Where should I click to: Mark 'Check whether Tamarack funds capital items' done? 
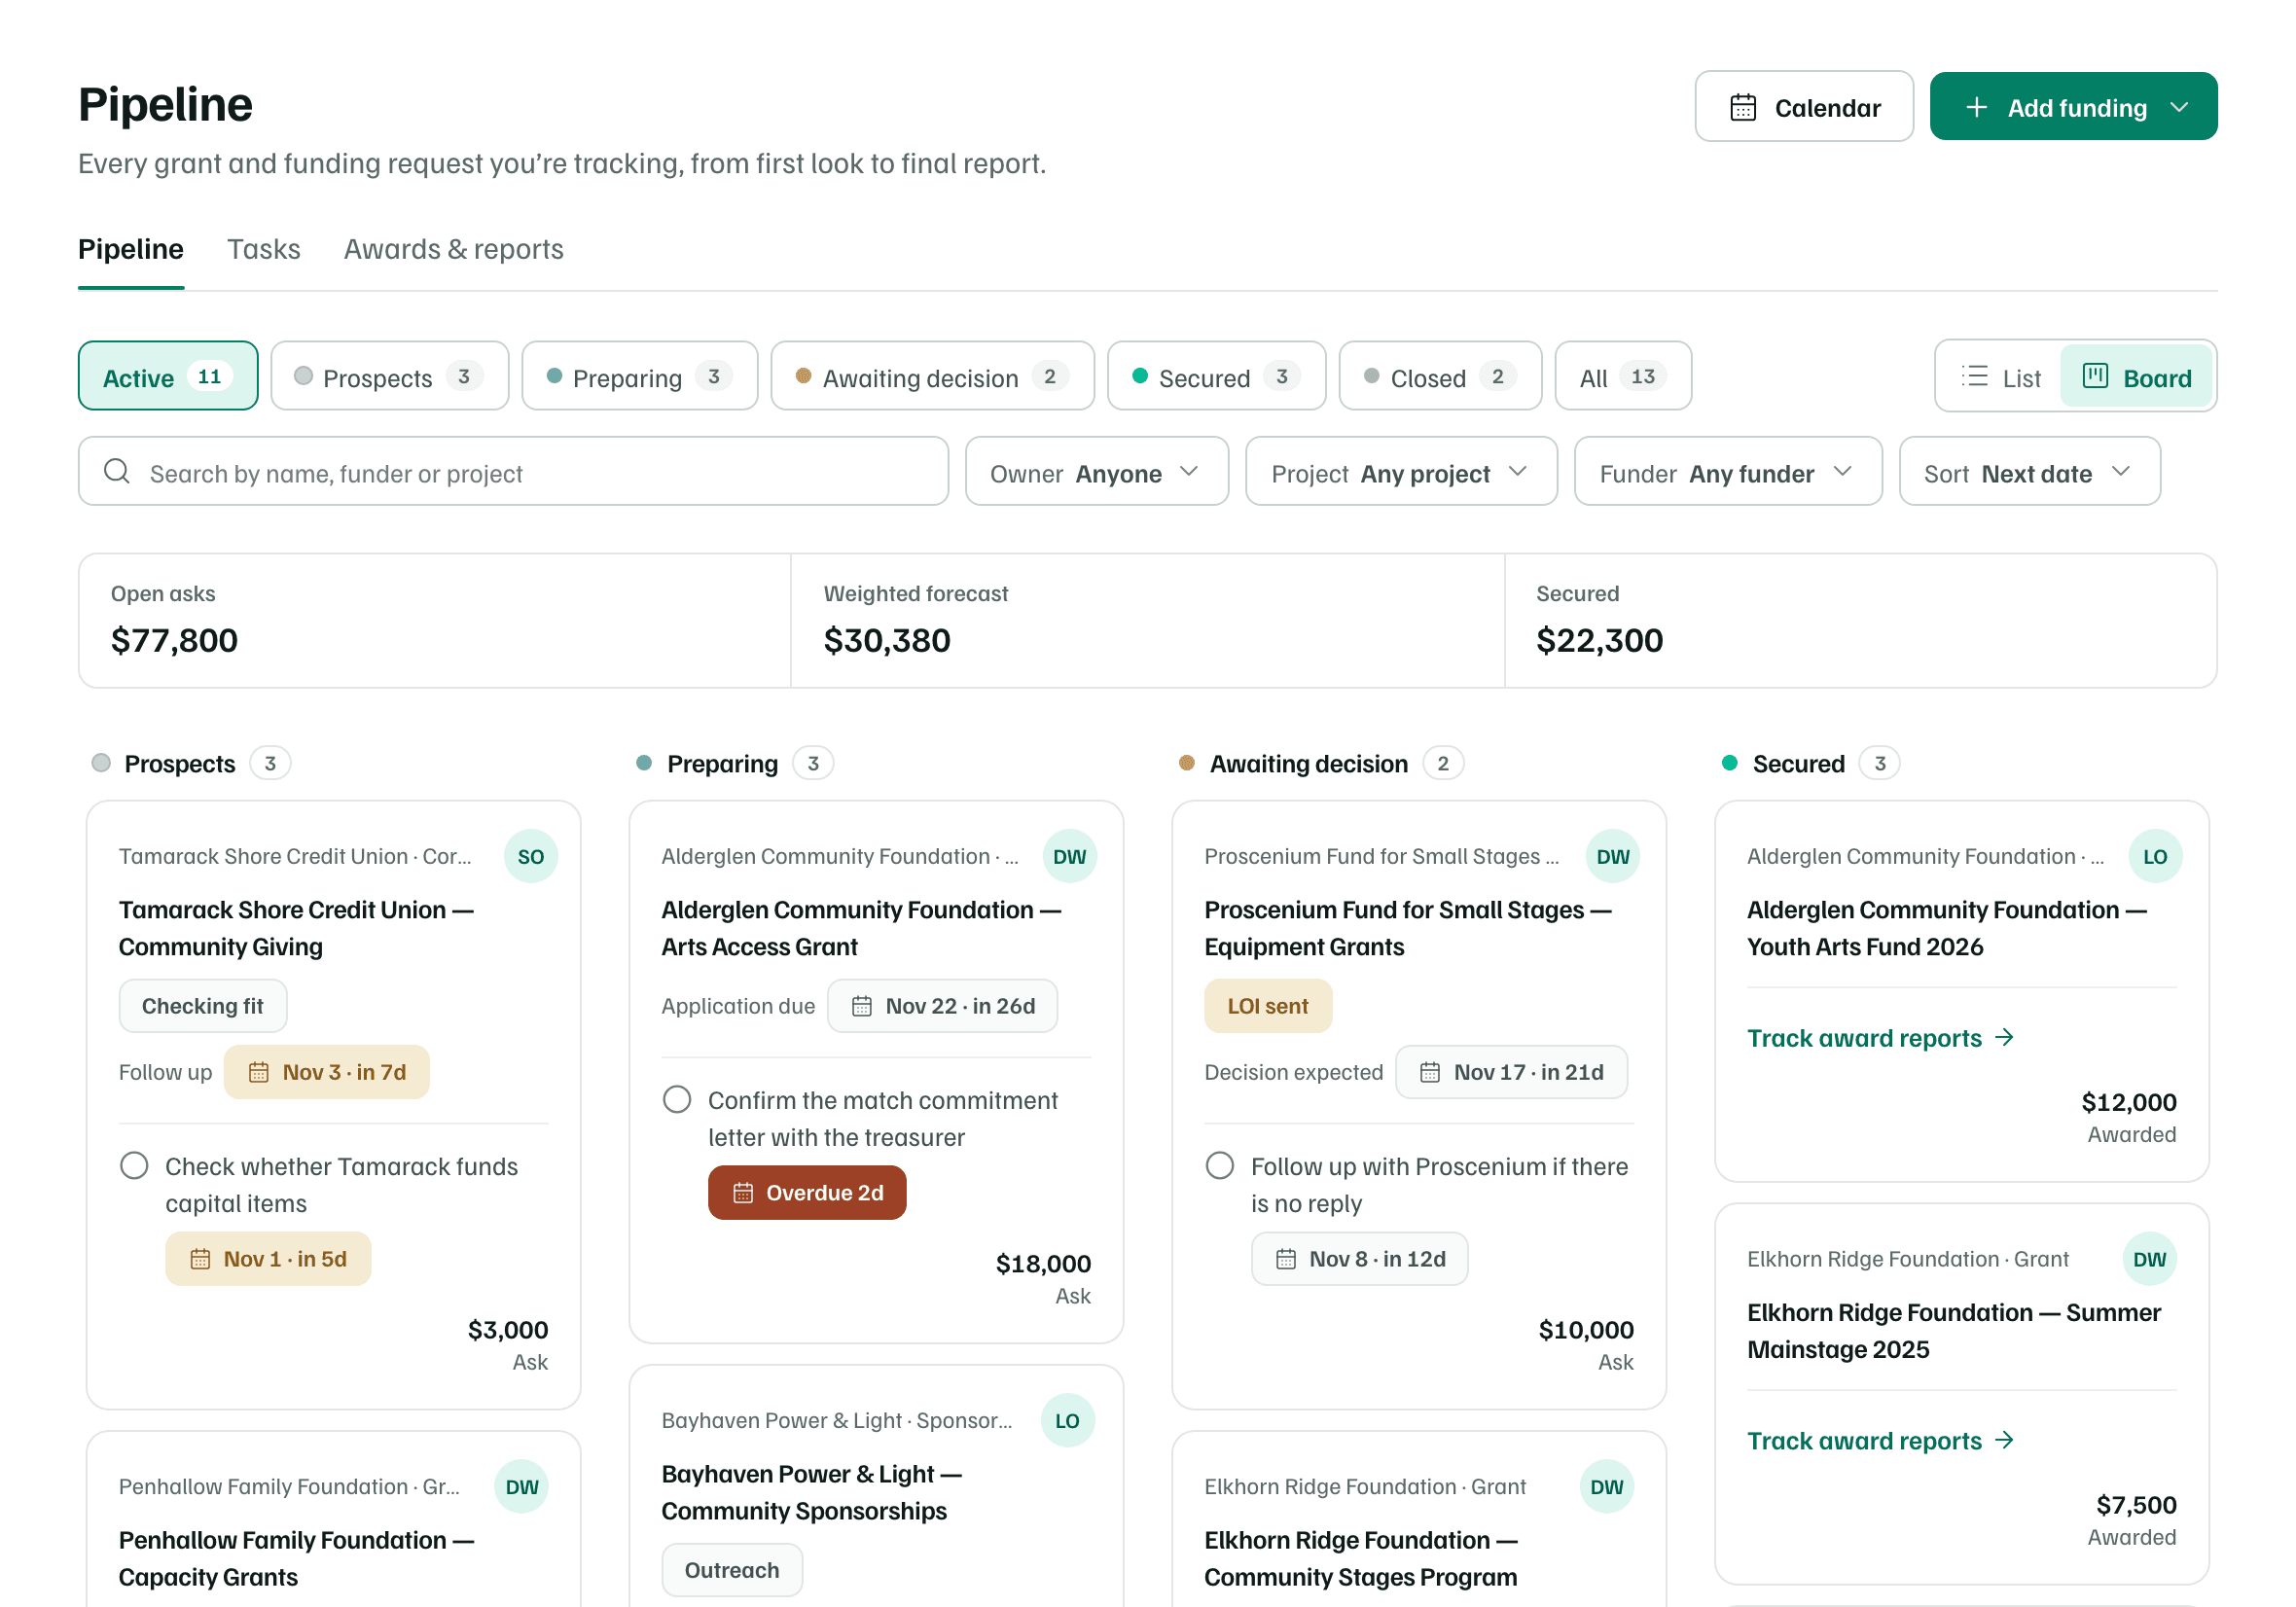coord(134,1166)
